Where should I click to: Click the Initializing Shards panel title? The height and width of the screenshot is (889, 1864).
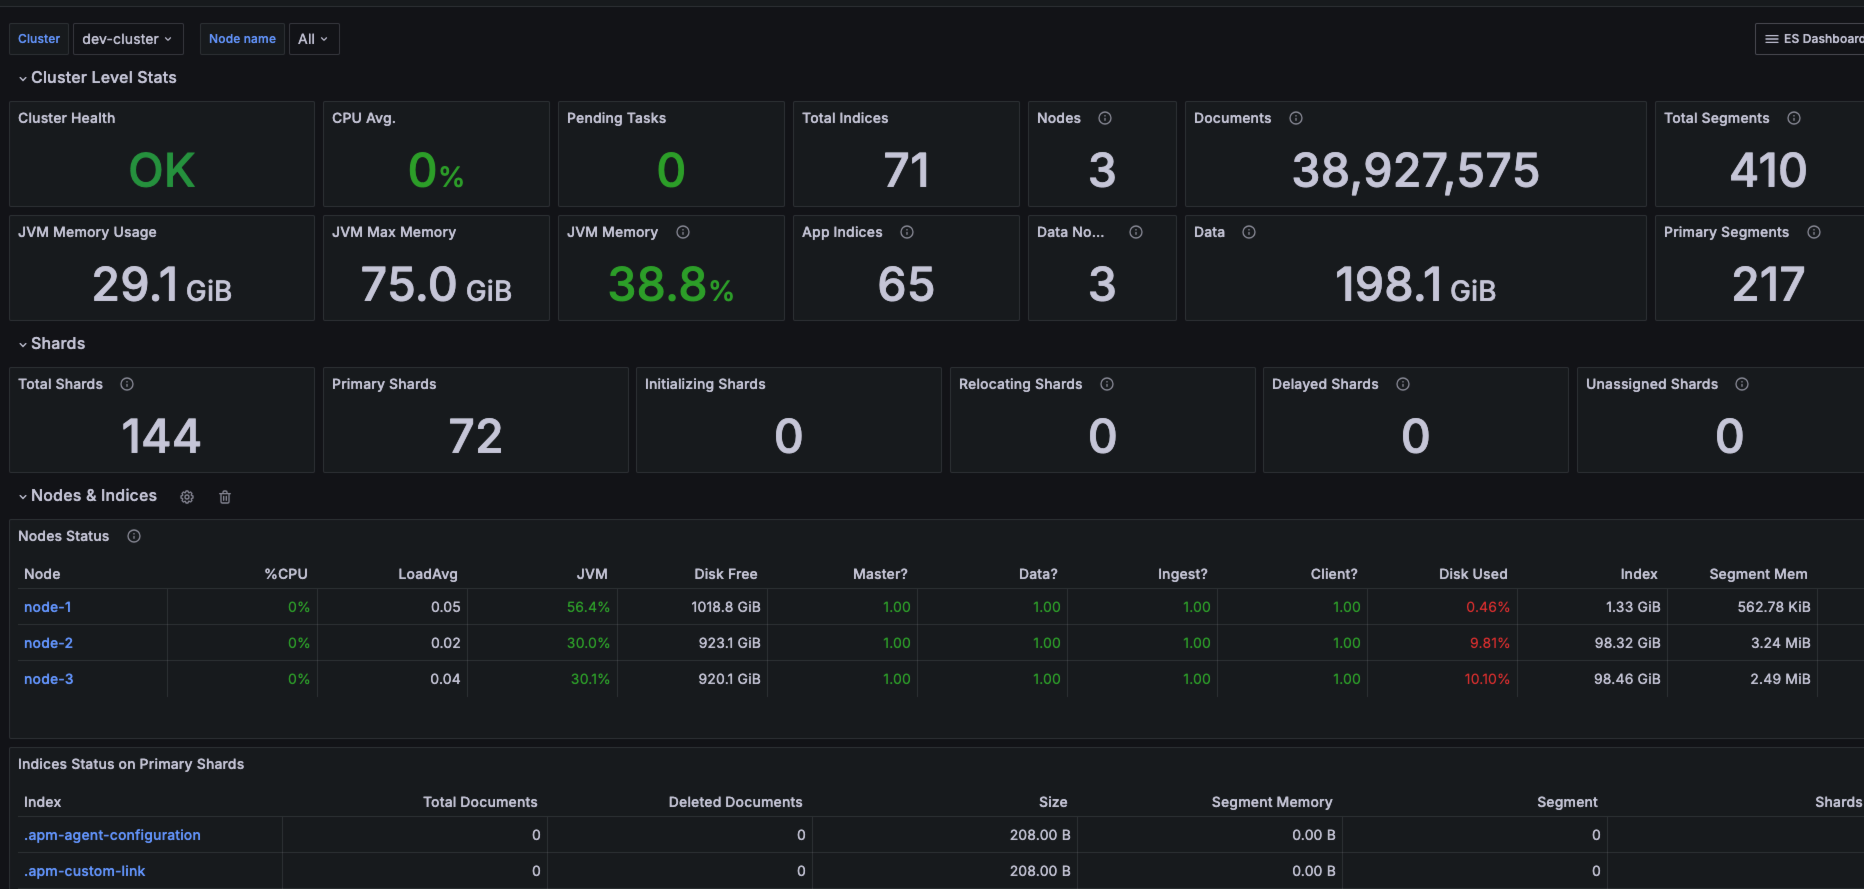pos(705,384)
